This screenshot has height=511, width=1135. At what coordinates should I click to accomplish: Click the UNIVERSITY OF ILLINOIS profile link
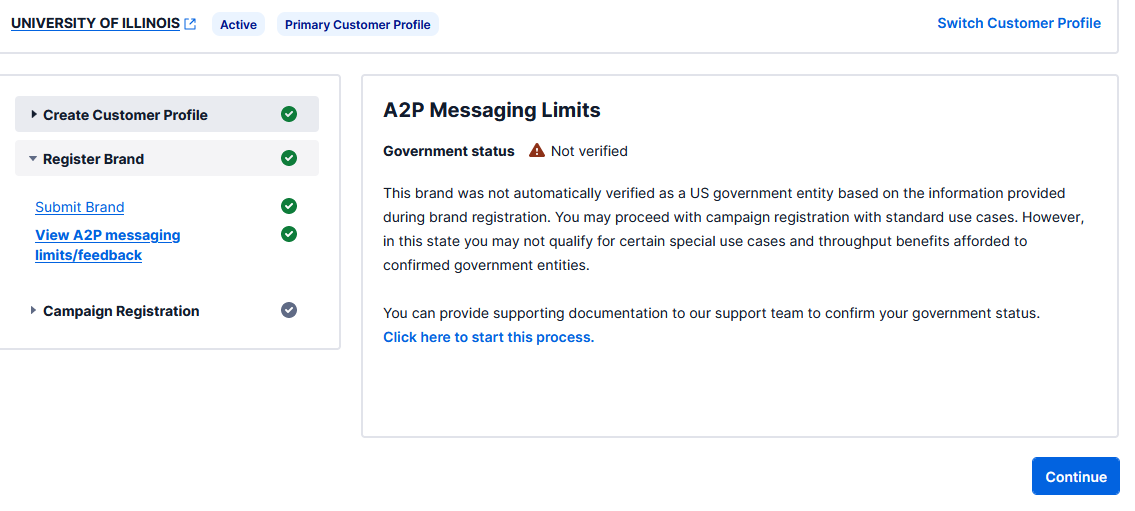95,23
